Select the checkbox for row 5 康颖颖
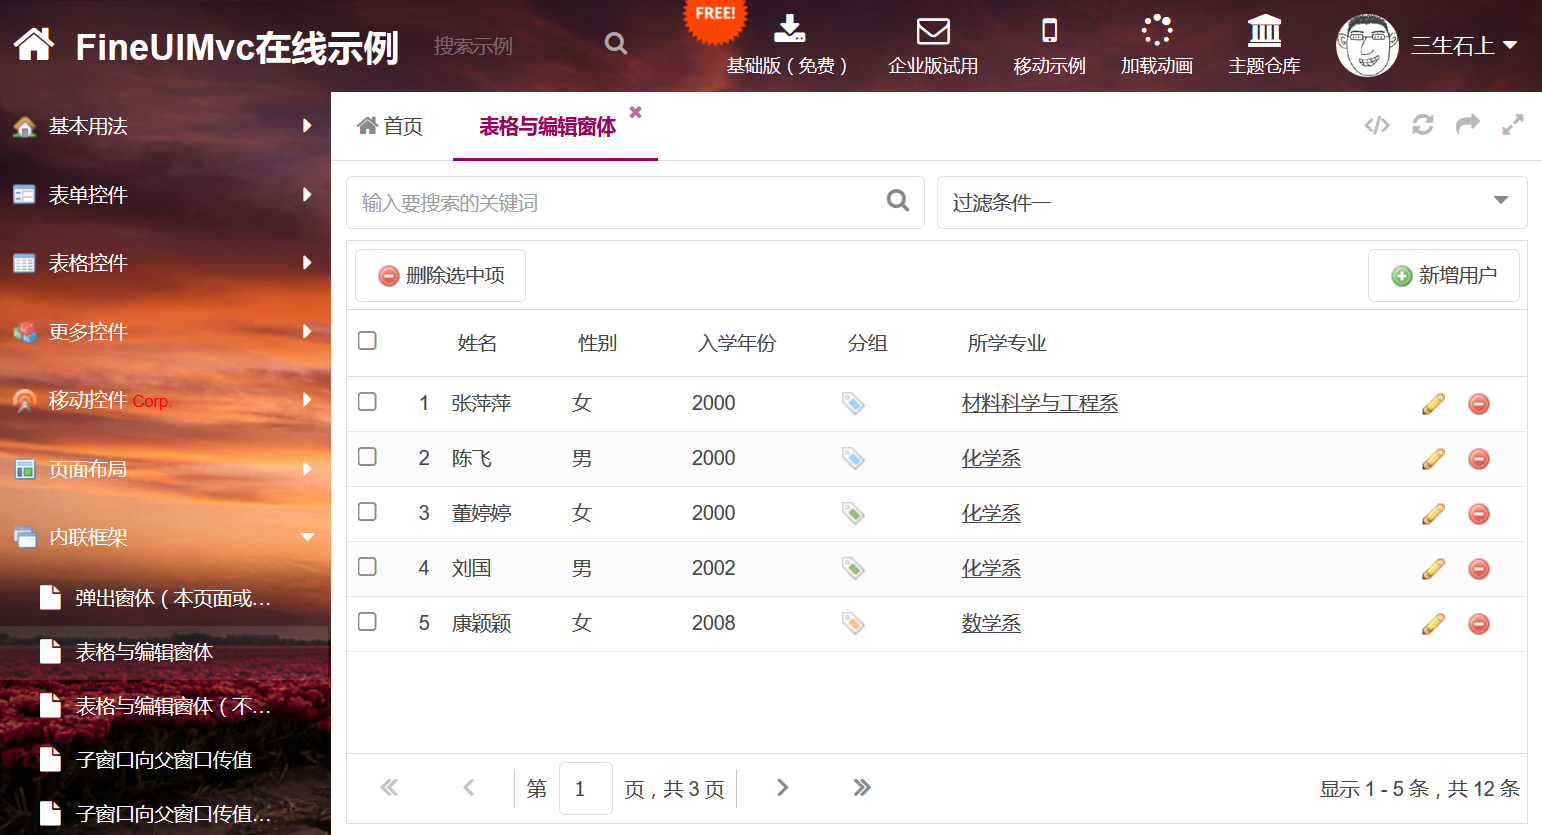The height and width of the screenshot is (835, 1542). tap(368, 622)
